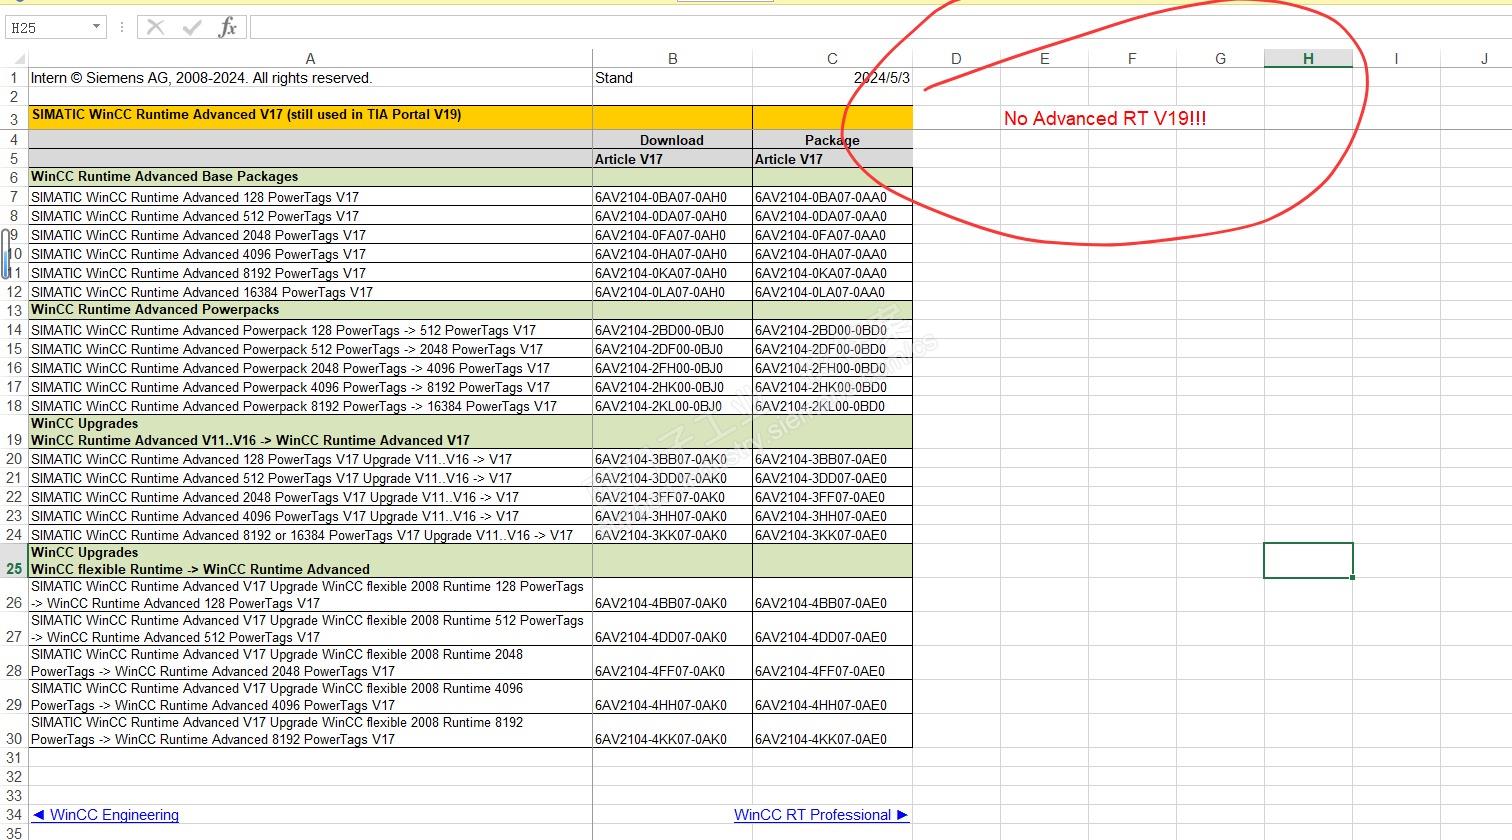1512x840 pixels.
Task: Select the '16384 PowerTags V17' base package cell
Action: pos(310,292)
